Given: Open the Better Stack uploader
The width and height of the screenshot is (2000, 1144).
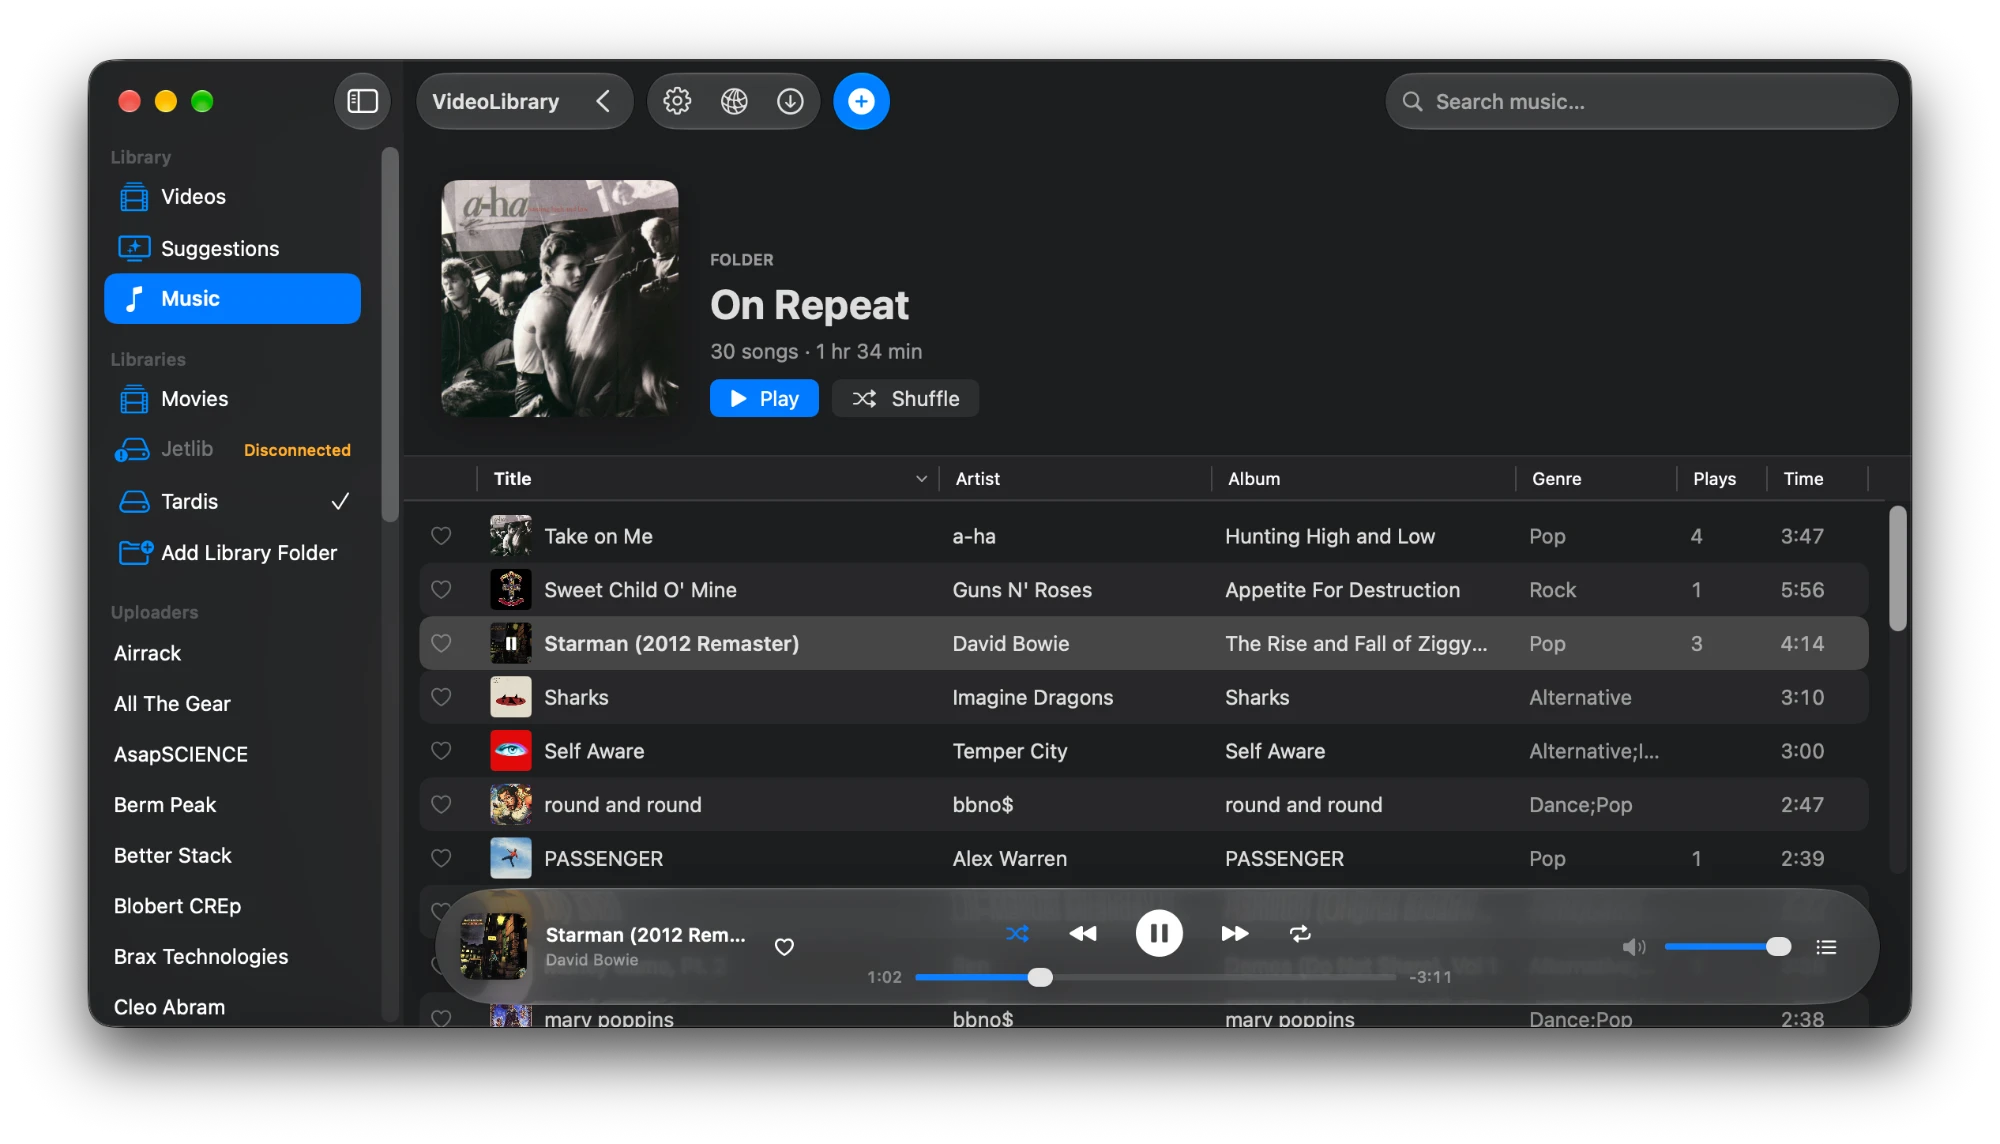Looking at the screenshot, I should 173,856.
